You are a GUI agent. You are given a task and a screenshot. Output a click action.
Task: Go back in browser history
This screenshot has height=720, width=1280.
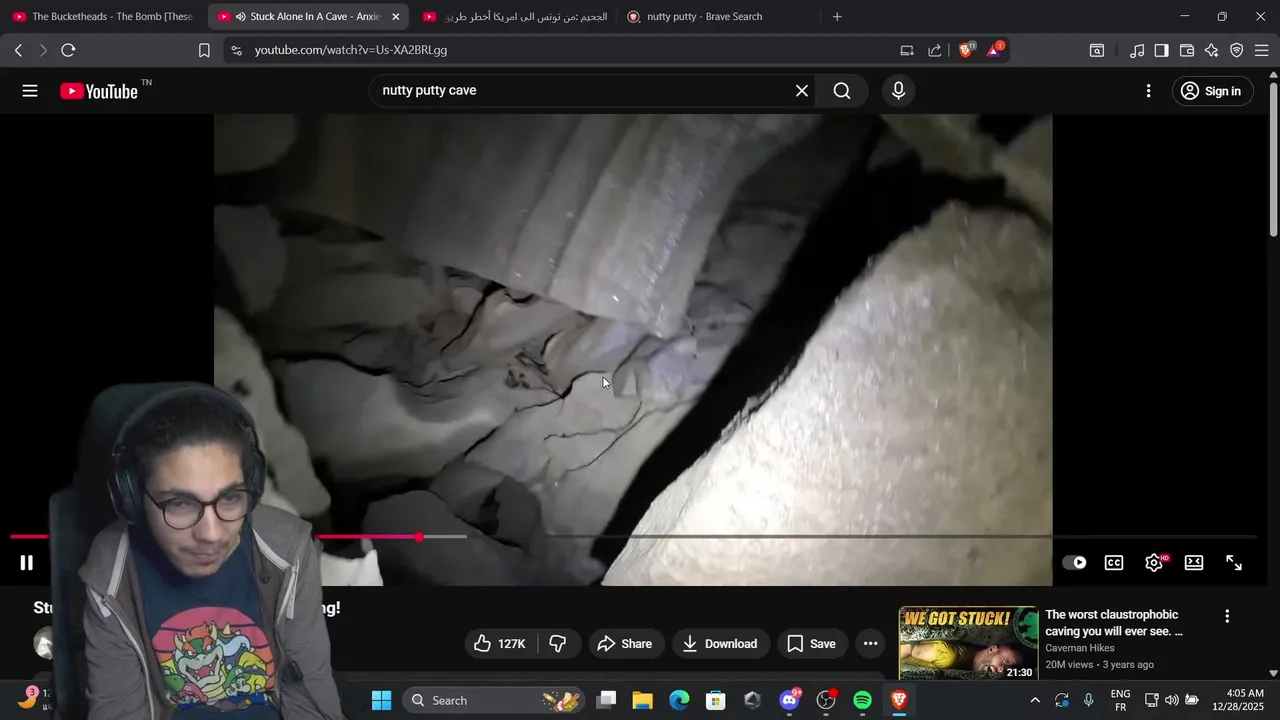(x=18, y=50)
